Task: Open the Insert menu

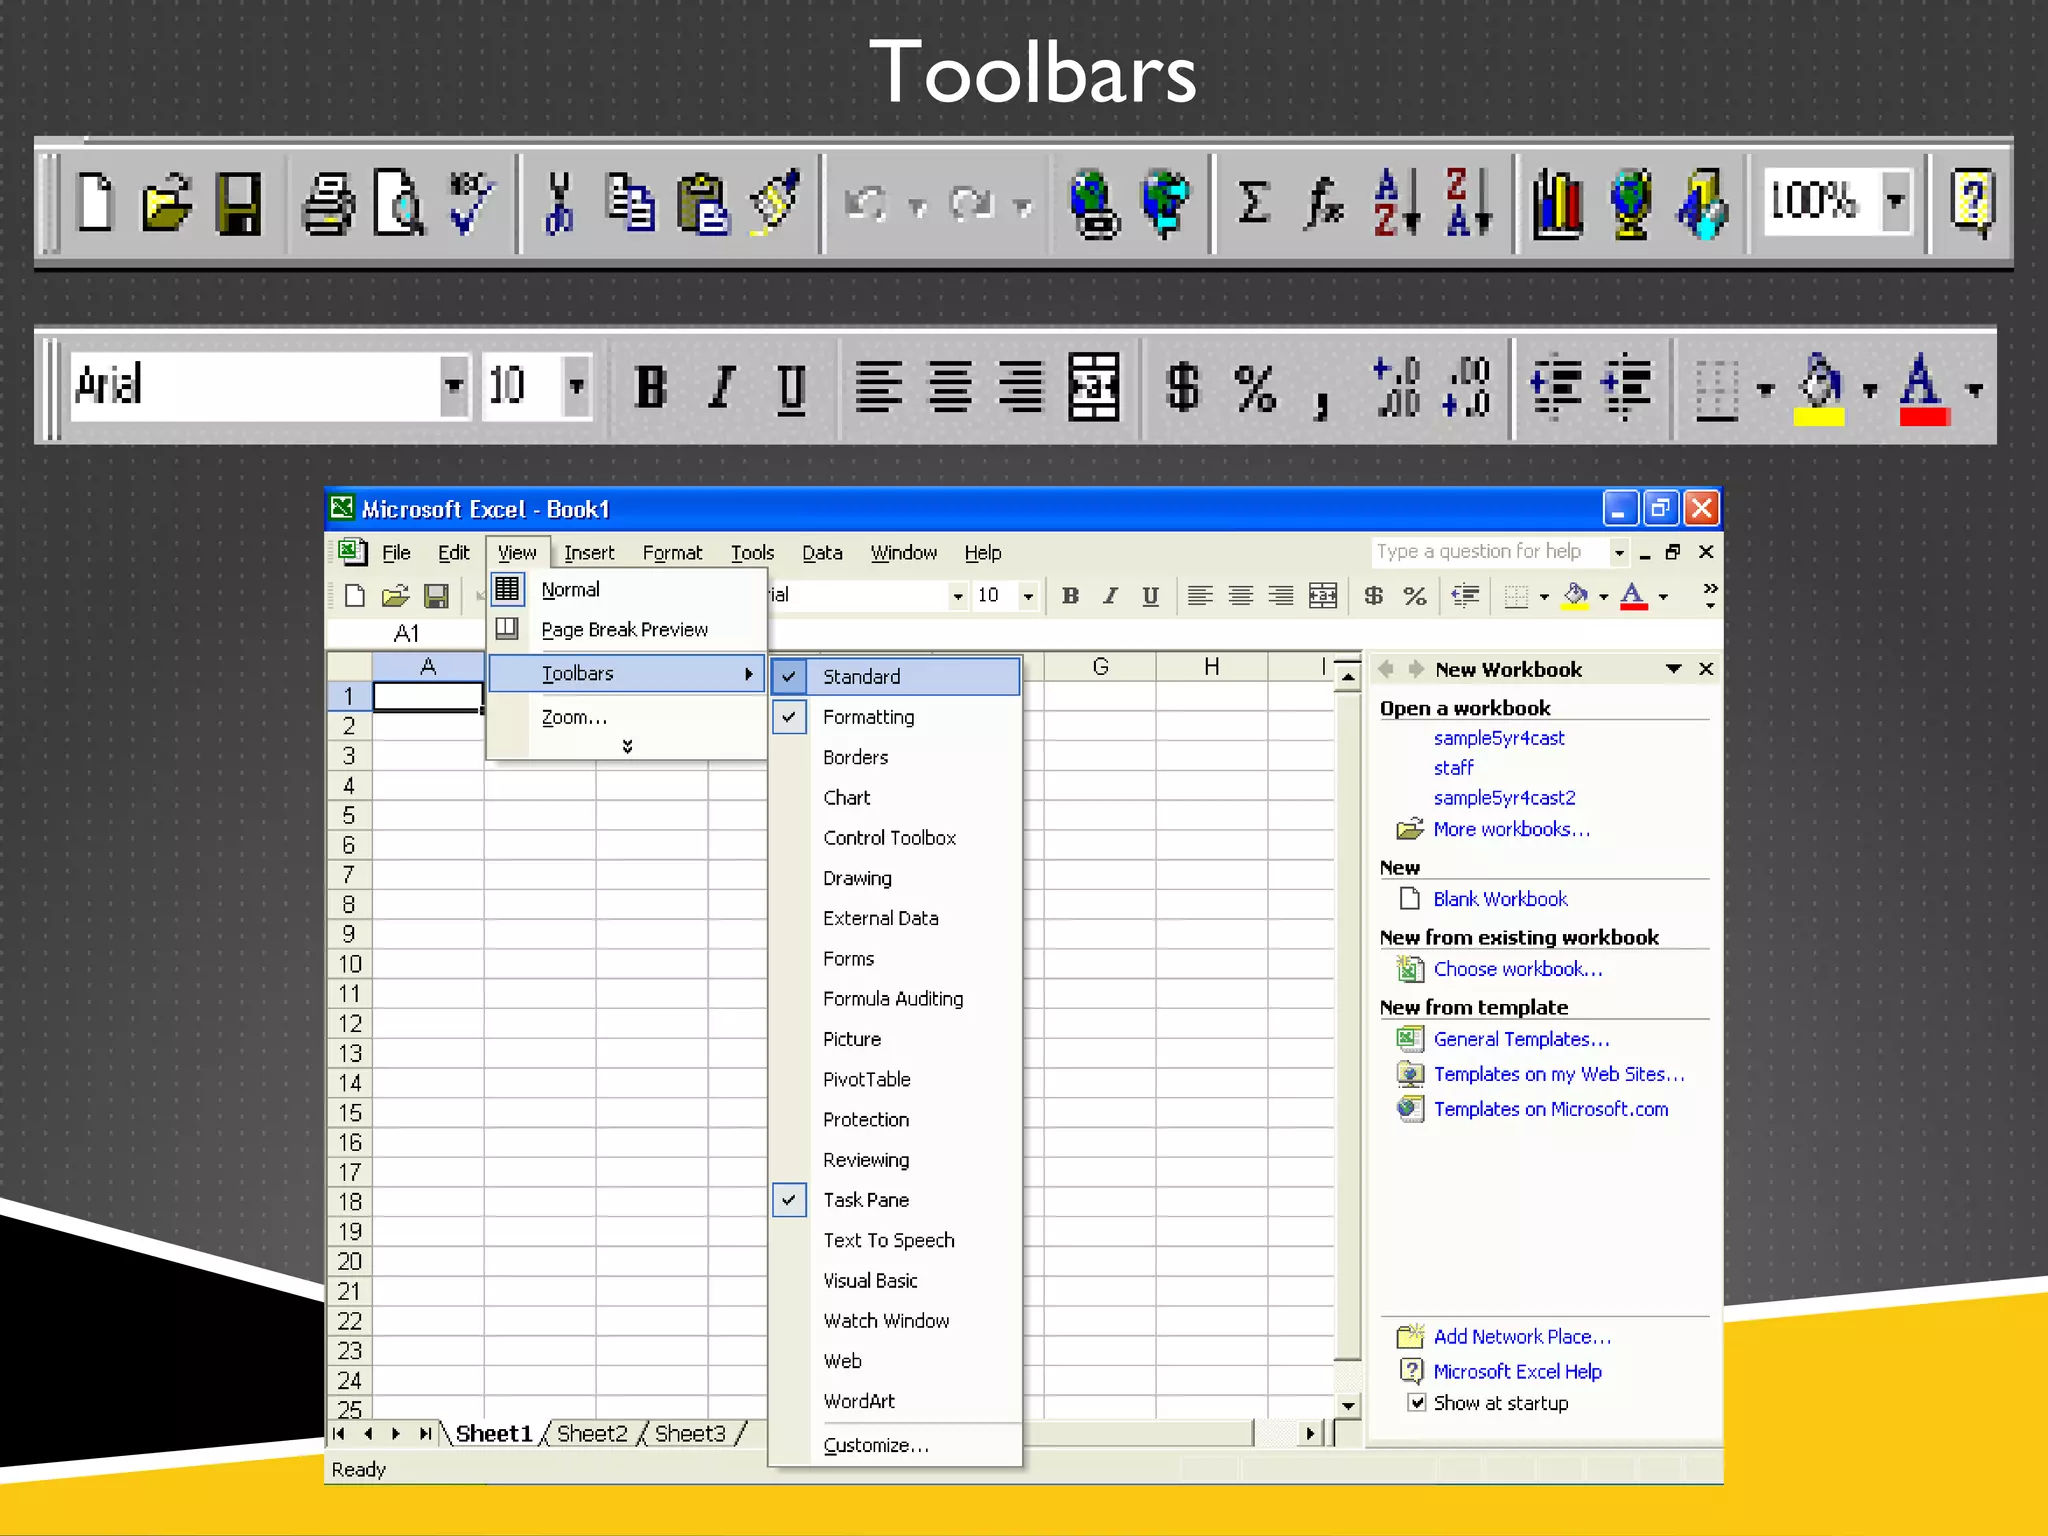Action: tap(589, 553)
